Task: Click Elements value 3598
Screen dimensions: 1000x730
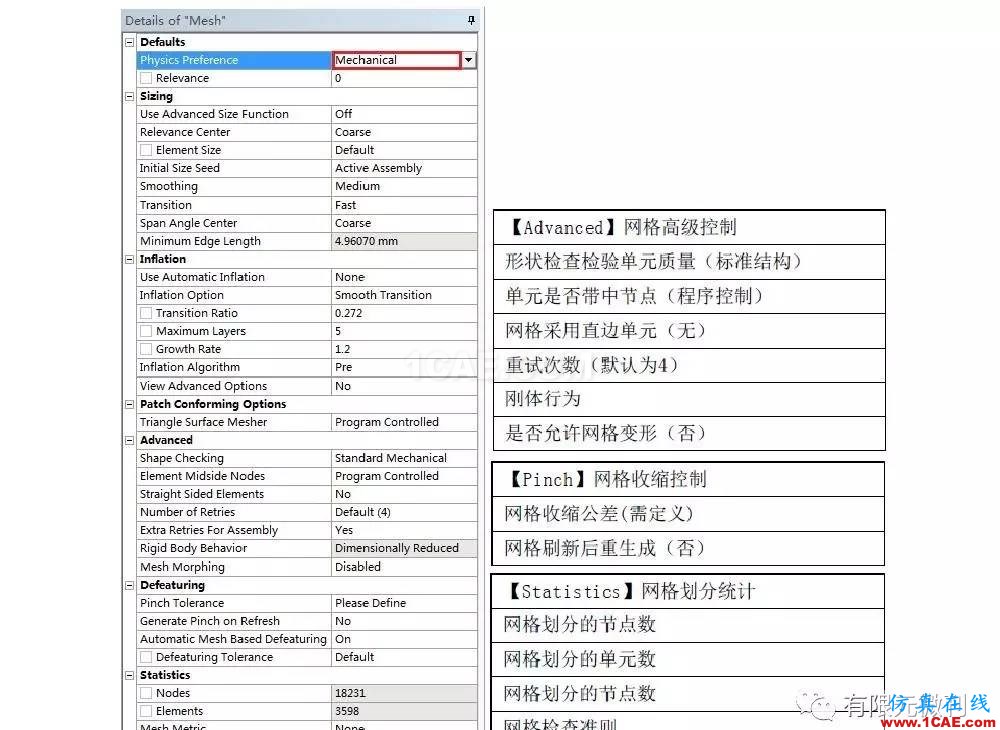Action: [x=404, y=712]
